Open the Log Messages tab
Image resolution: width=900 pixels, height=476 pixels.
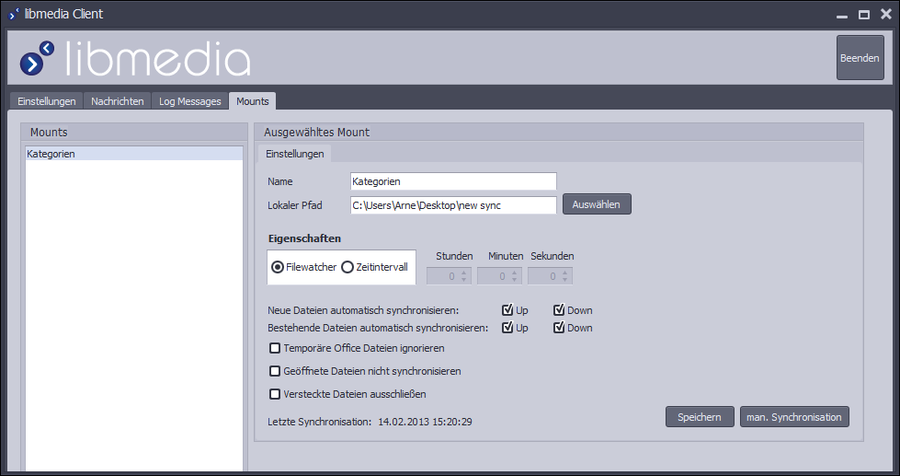[190, 101]
